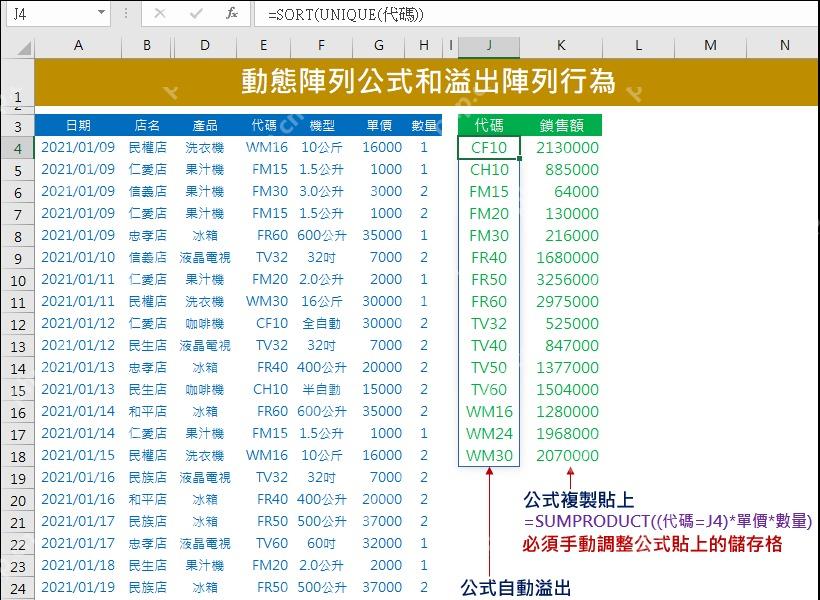Click 液晶電視 in row 9
The width and height of the screenshot is (820, 600).
pos(205,257)
